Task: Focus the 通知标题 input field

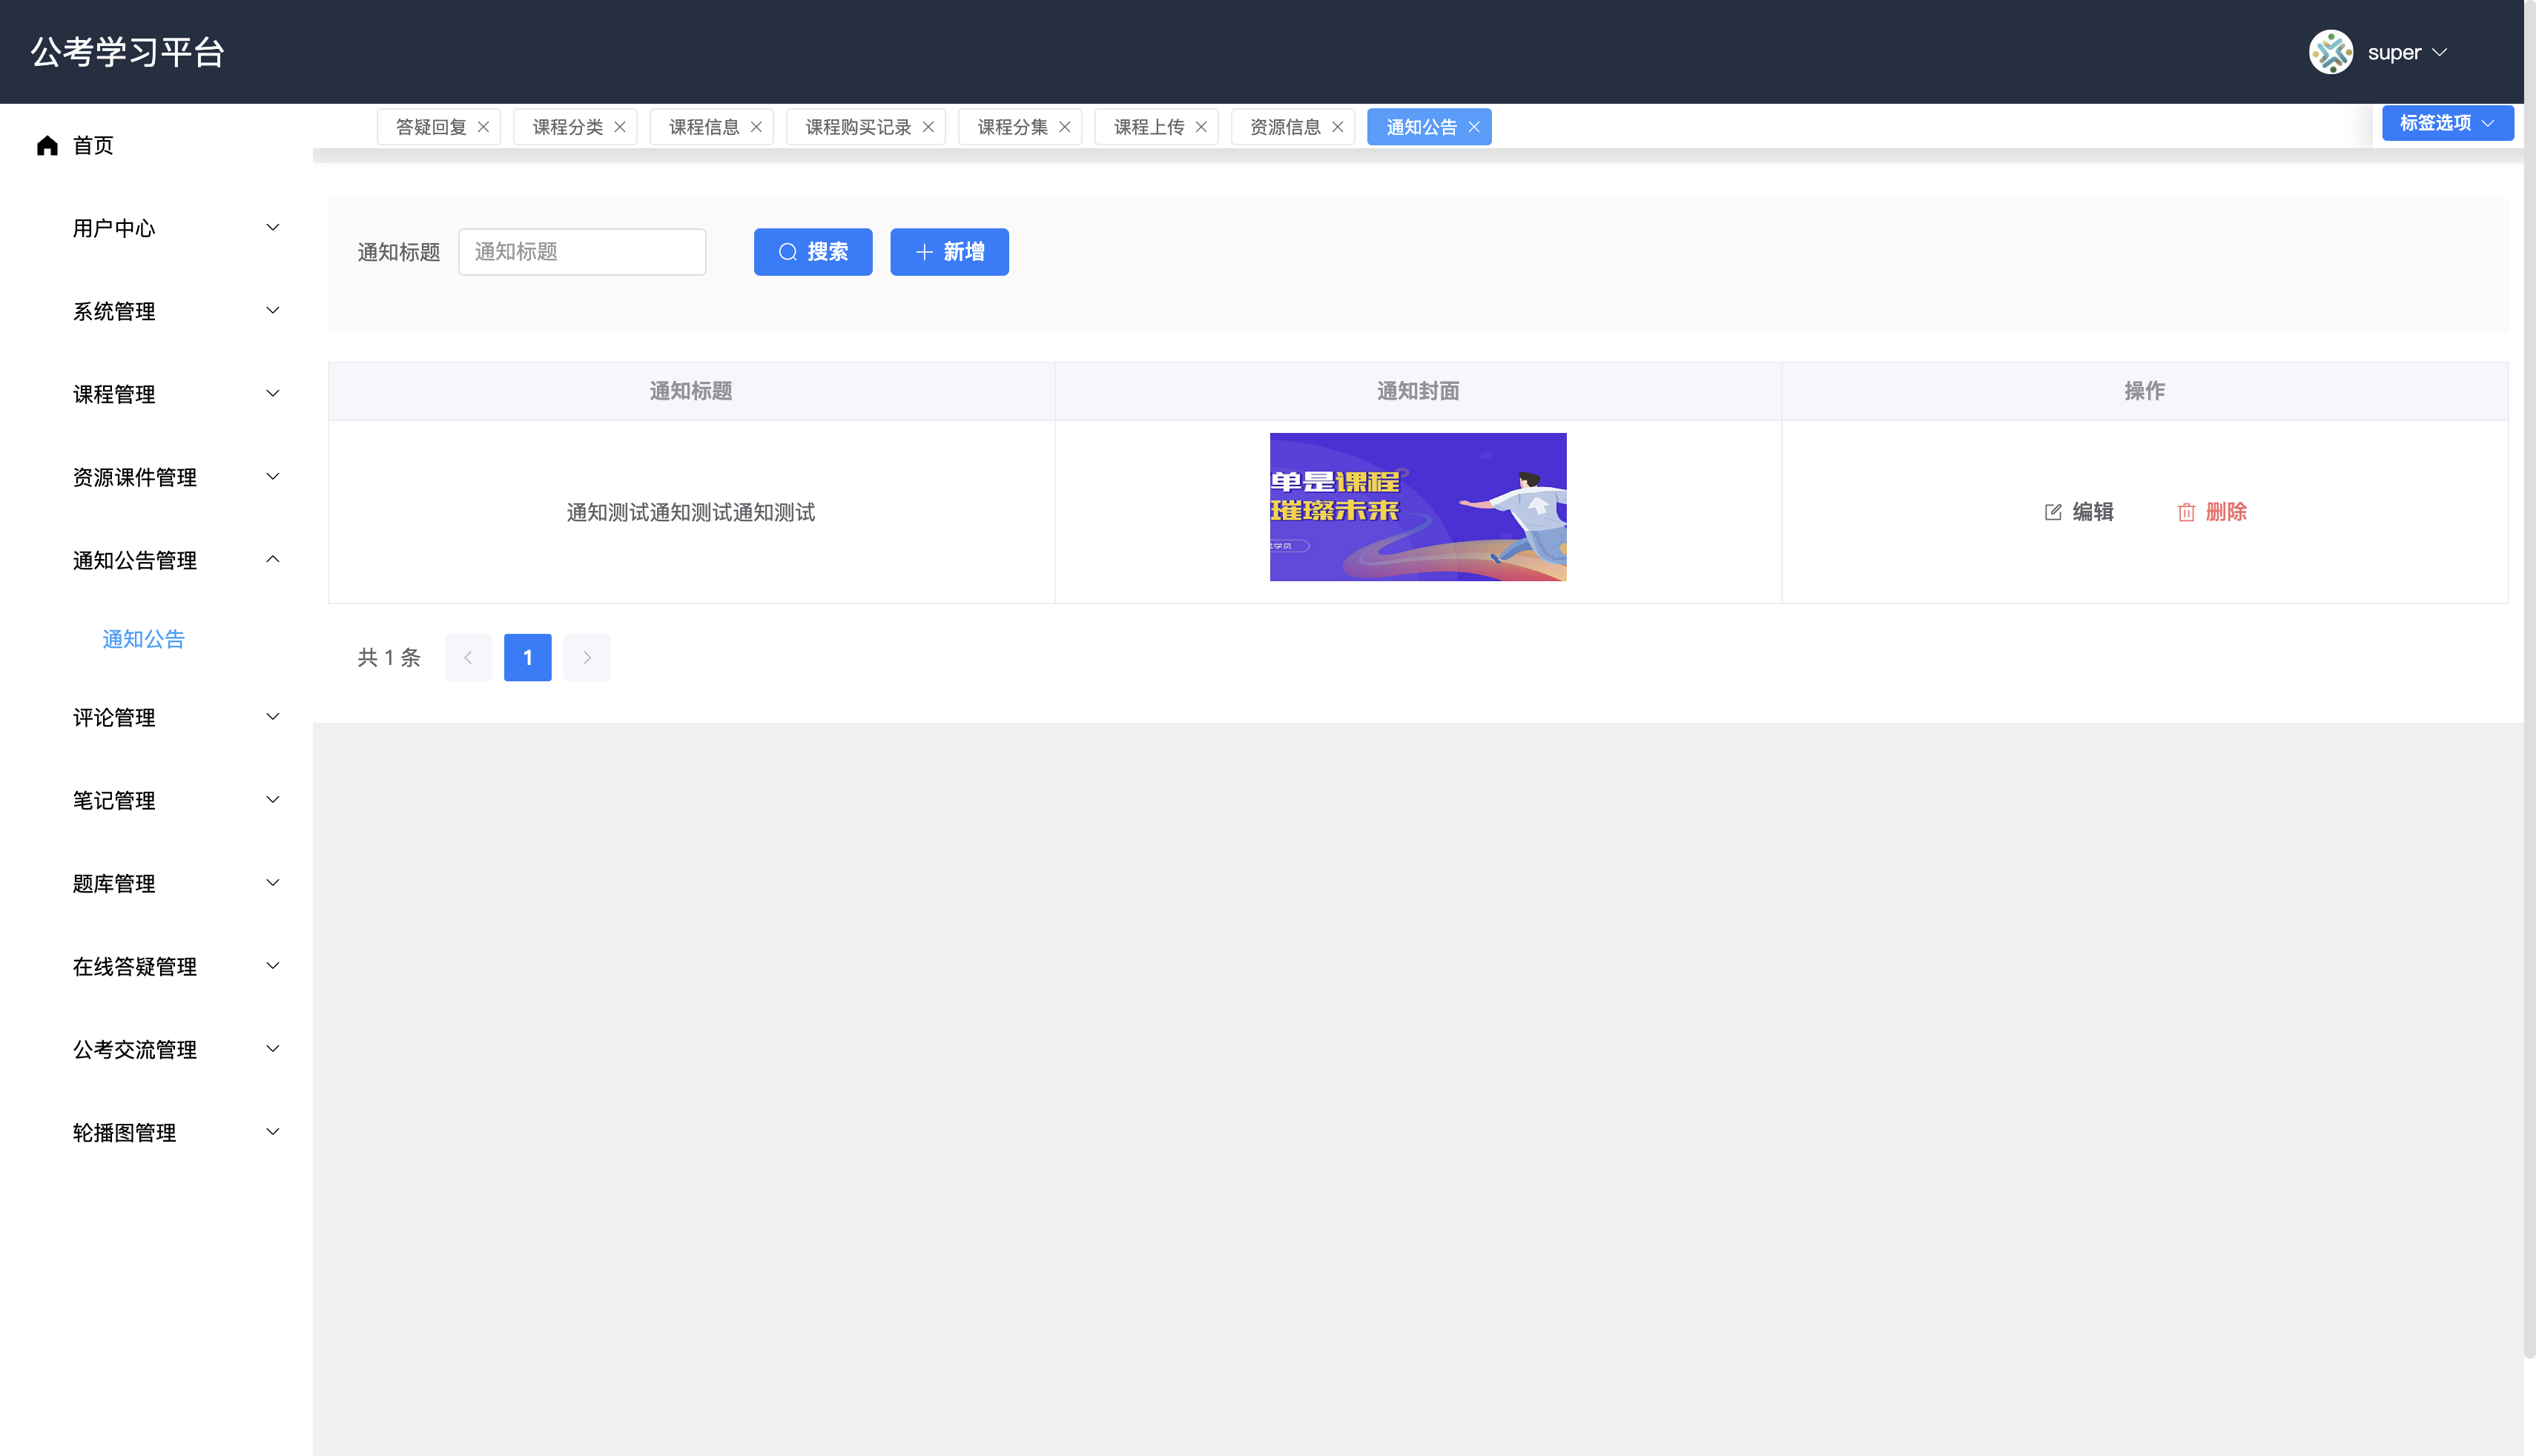Action: click(x=582, y=252)
